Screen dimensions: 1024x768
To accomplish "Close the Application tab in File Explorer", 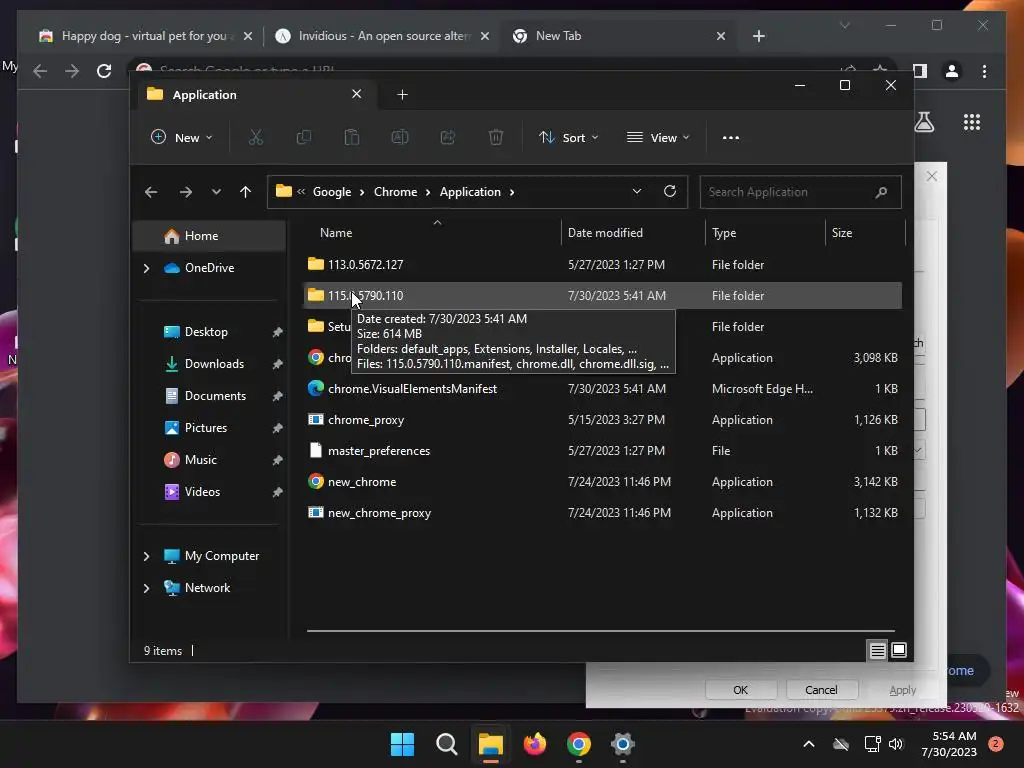I will [x=357, y=94].
